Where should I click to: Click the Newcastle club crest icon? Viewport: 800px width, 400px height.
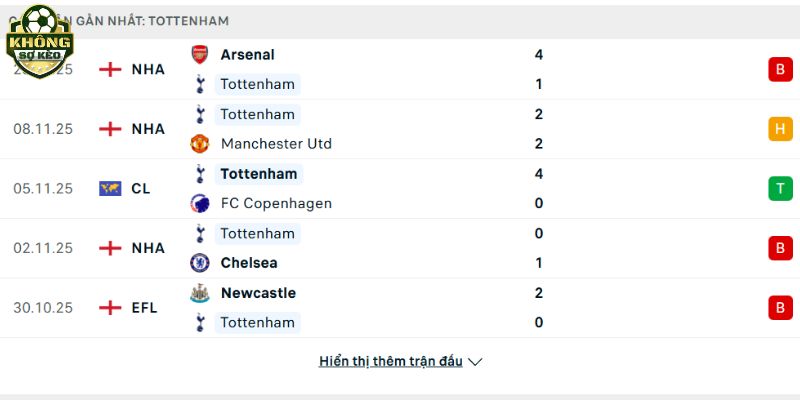point(200,293)
